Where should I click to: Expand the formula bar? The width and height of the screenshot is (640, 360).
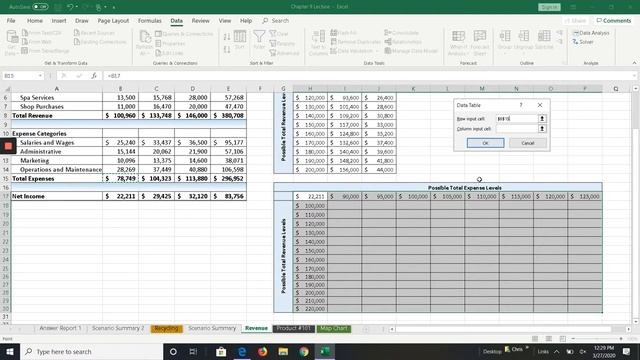(x=635, y=76)
